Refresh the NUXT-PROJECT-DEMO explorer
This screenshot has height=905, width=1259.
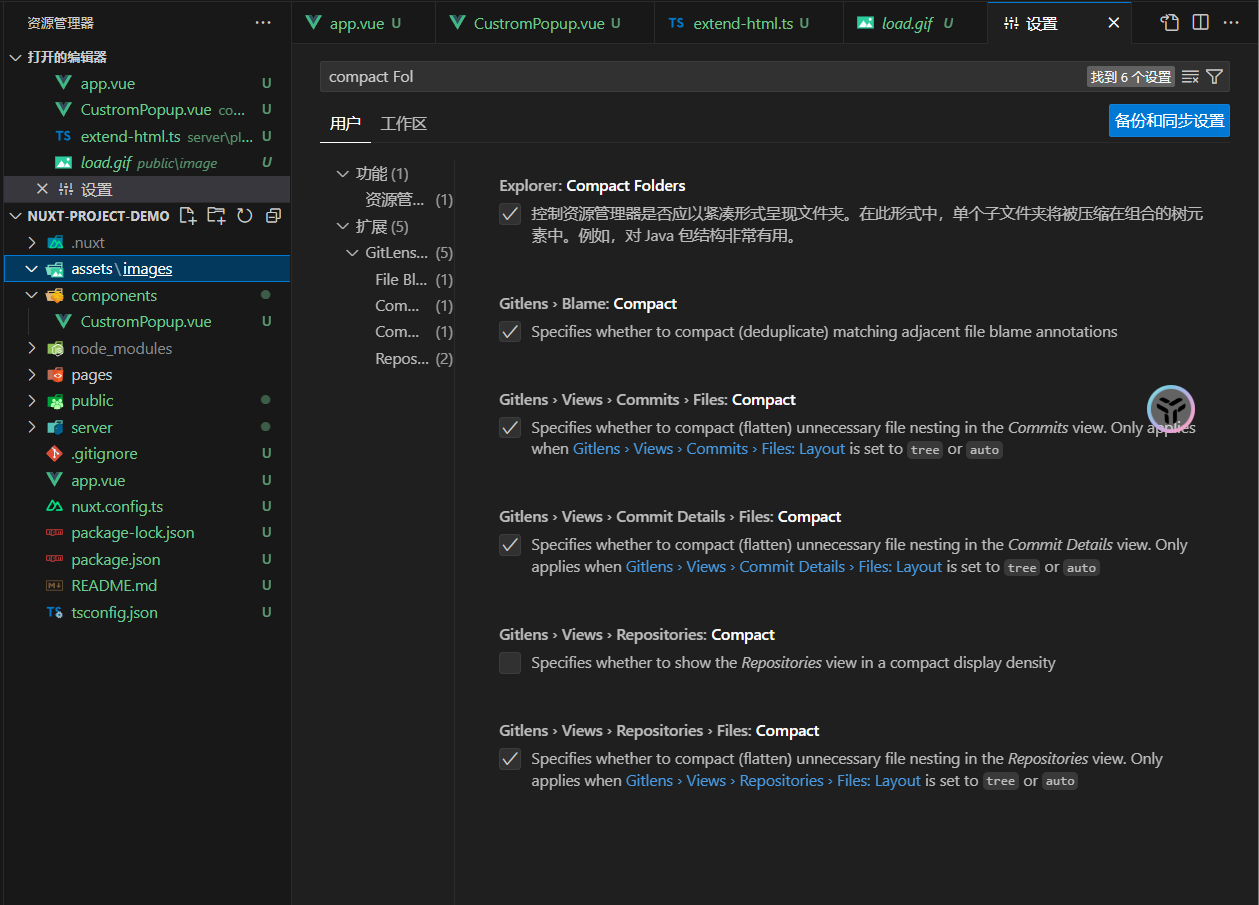tap(245, 216)
